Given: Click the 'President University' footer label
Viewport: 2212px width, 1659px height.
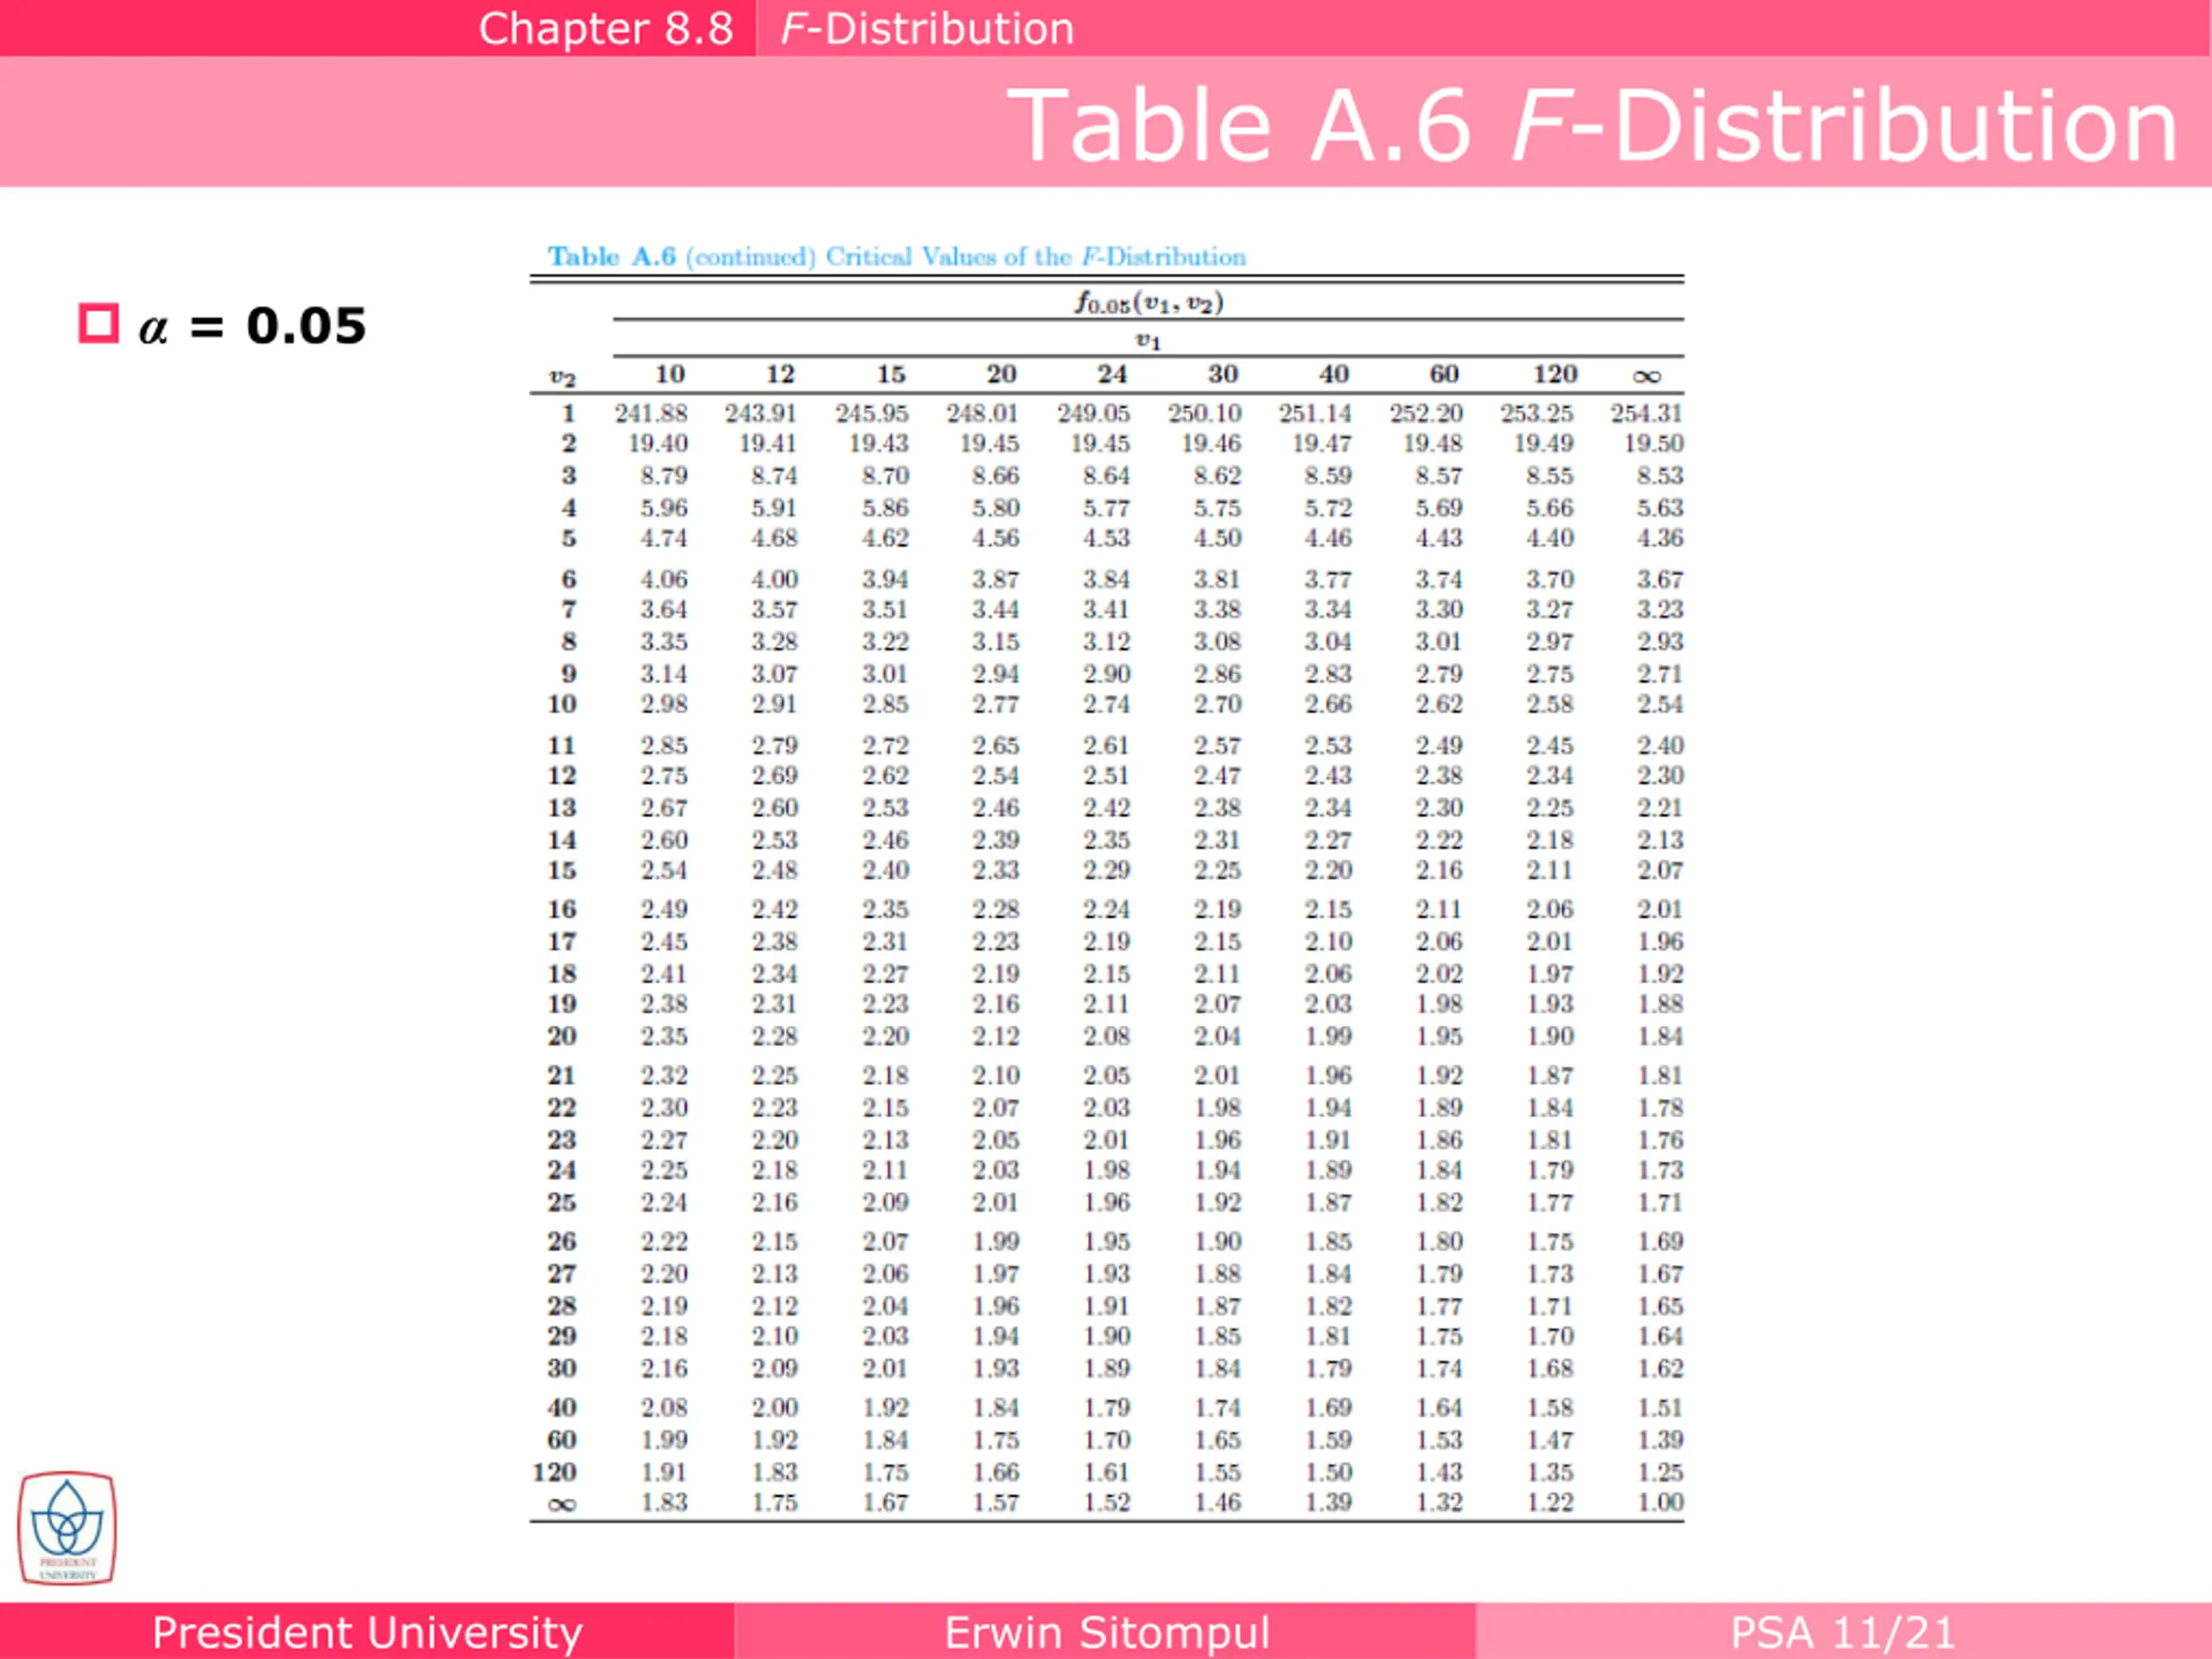Looking at the screenshot, I should (367, 1632).
